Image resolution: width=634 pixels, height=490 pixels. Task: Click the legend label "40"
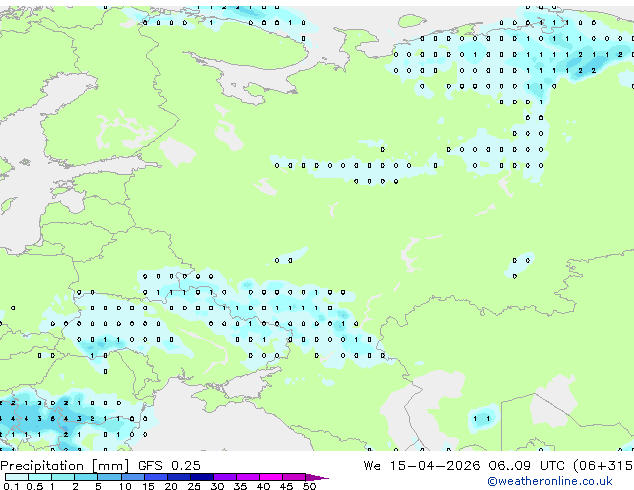[263, 486]
